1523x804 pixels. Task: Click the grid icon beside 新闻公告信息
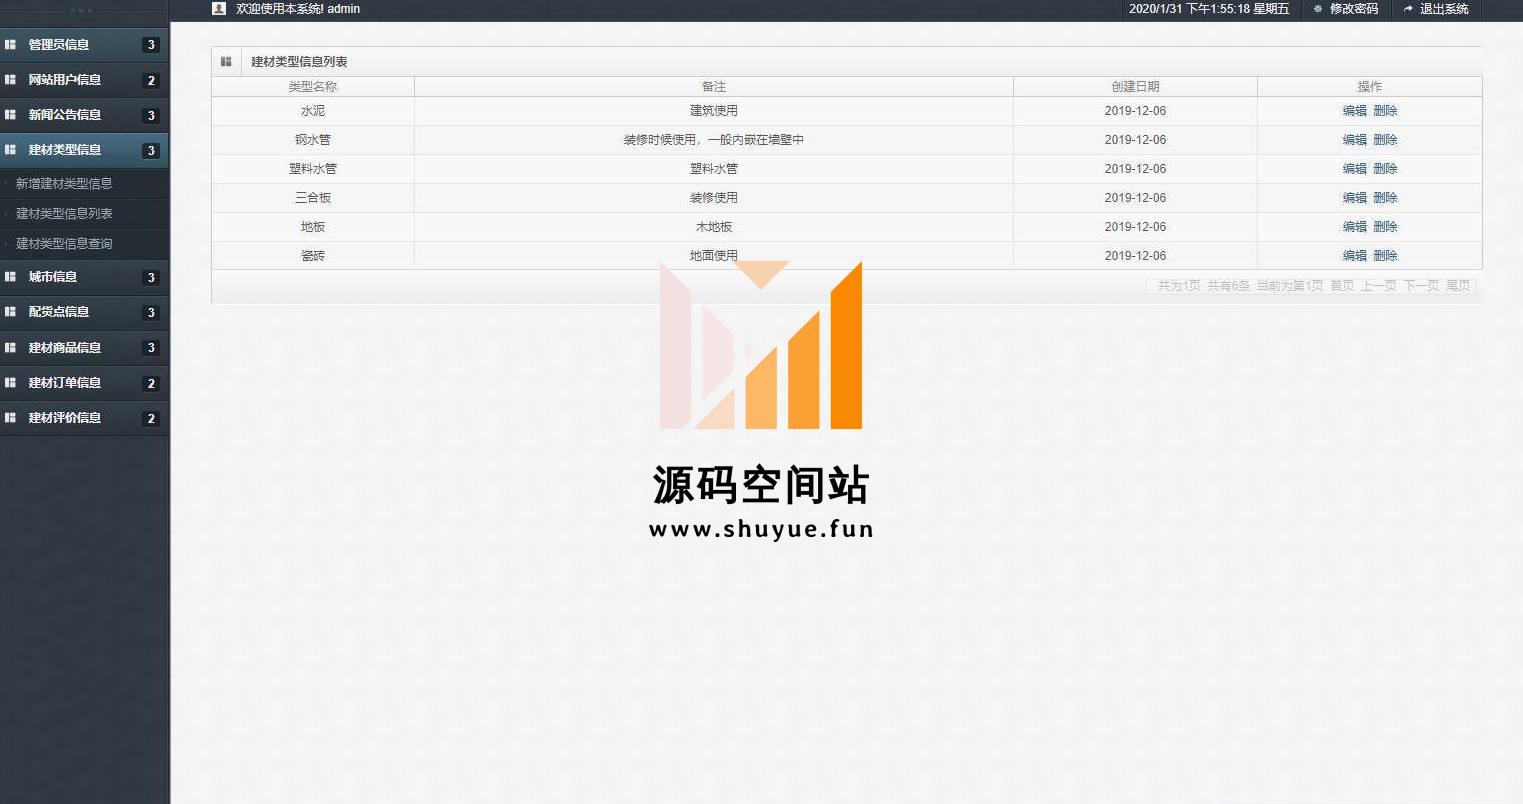click(11, 115)
